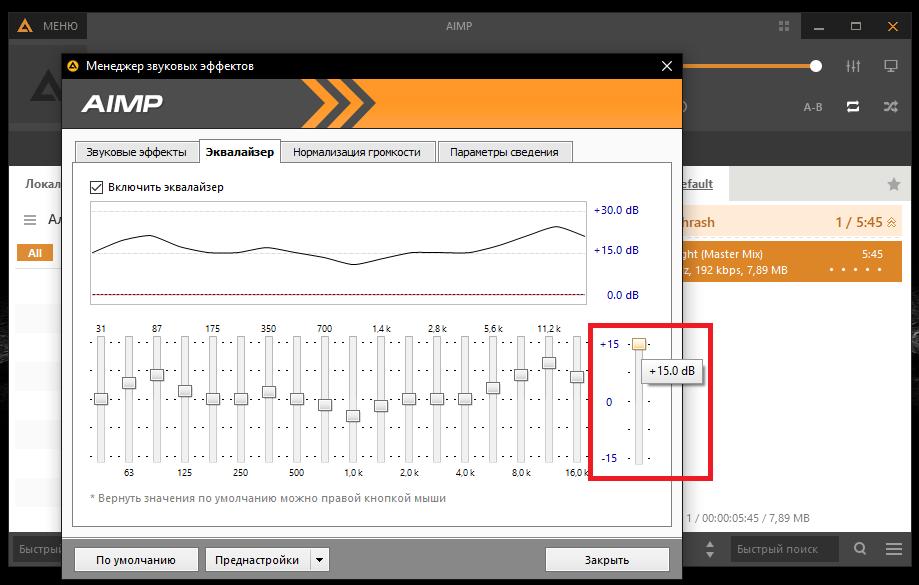Click the up-down arrows icon near search
The height and width of the screenshot is (585, 919).
(710, 549)
